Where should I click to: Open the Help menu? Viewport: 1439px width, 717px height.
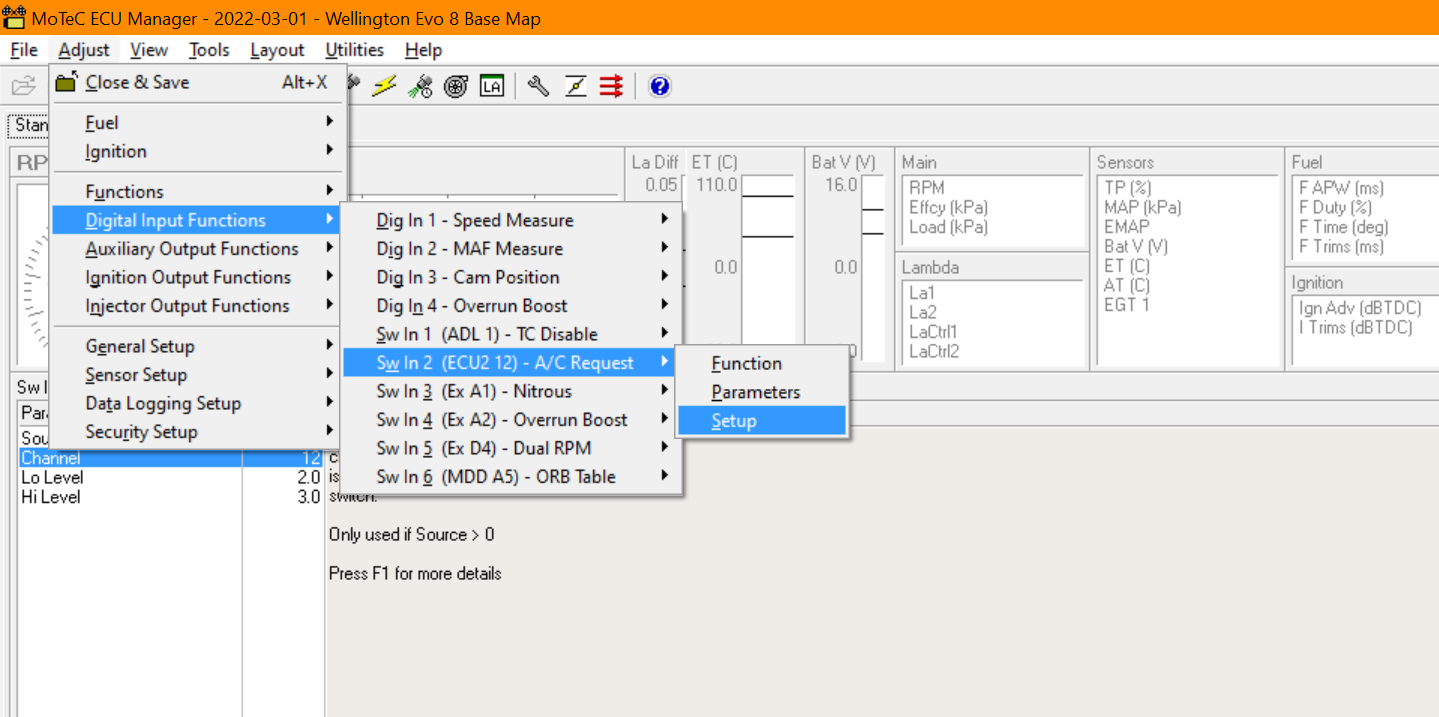[x=423, y=50]
